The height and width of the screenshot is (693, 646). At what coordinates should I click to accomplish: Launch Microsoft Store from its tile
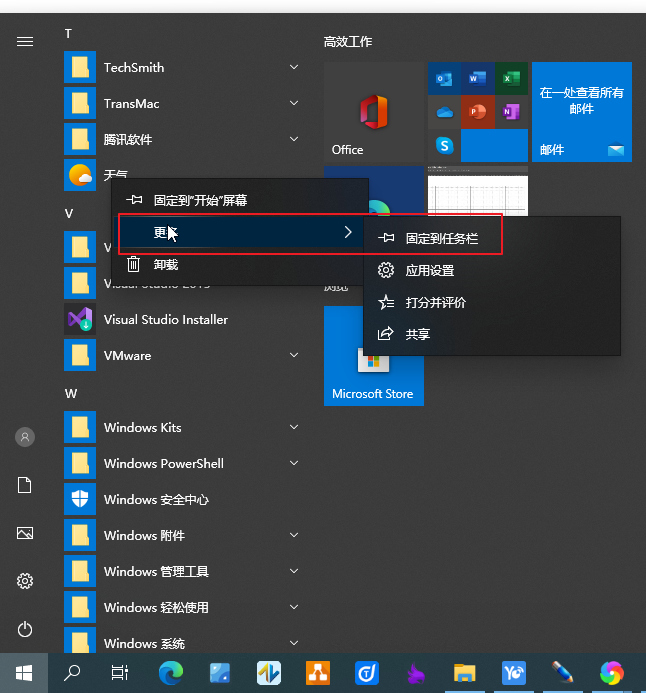pyautogui.click(x=373, y=356)
